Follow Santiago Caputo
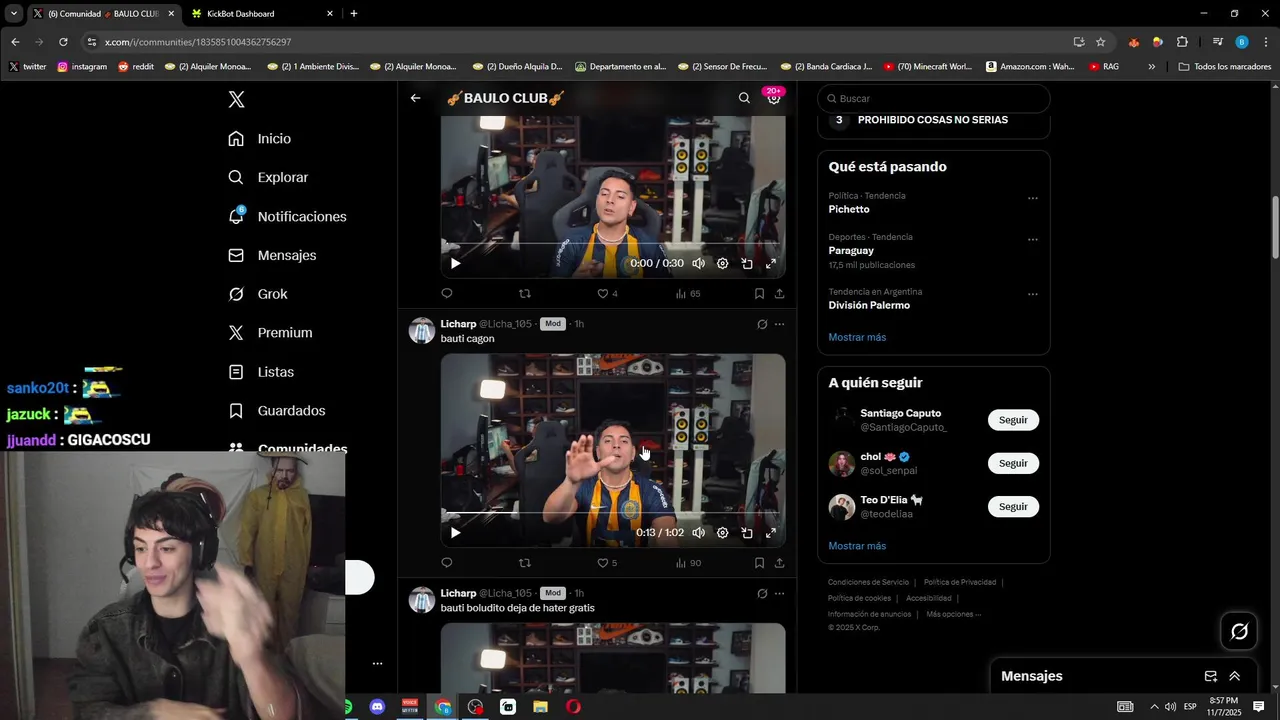The image size is (1280, 720). coord(1013,420)
